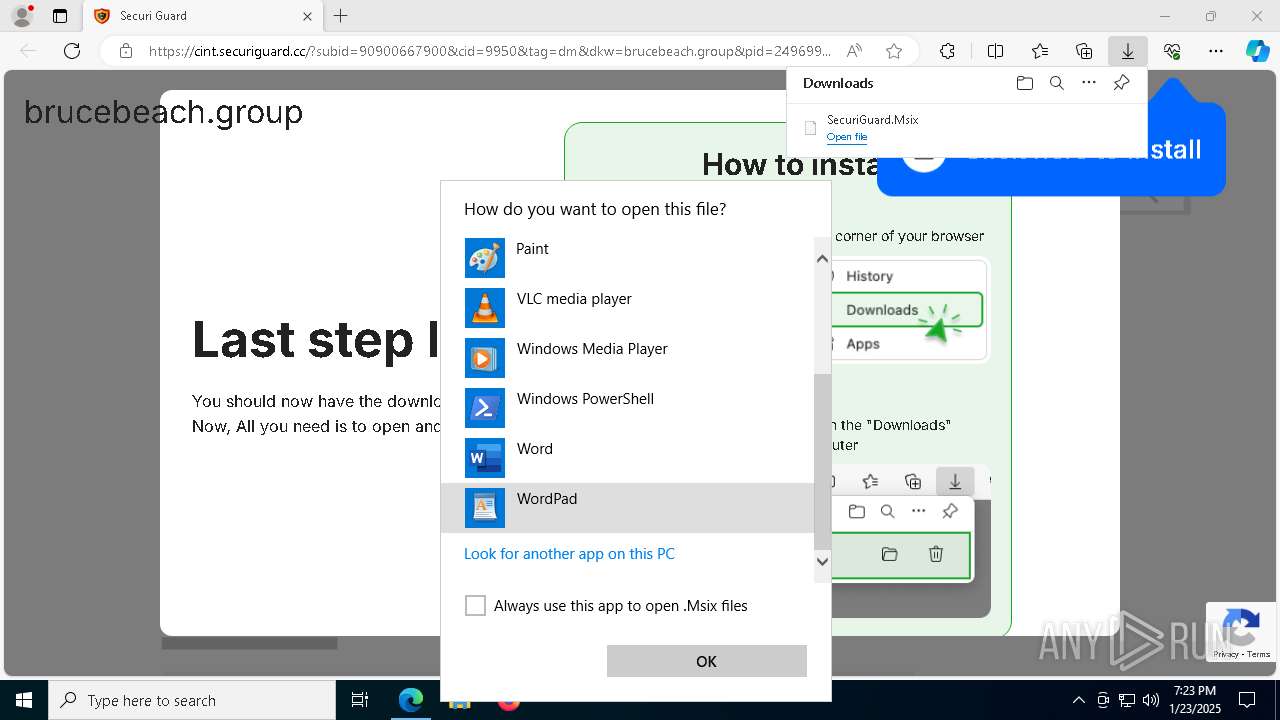The width and height of the screenshot is (1280, 720).
Task: Select the WordPad app icon
Action: 485,508
